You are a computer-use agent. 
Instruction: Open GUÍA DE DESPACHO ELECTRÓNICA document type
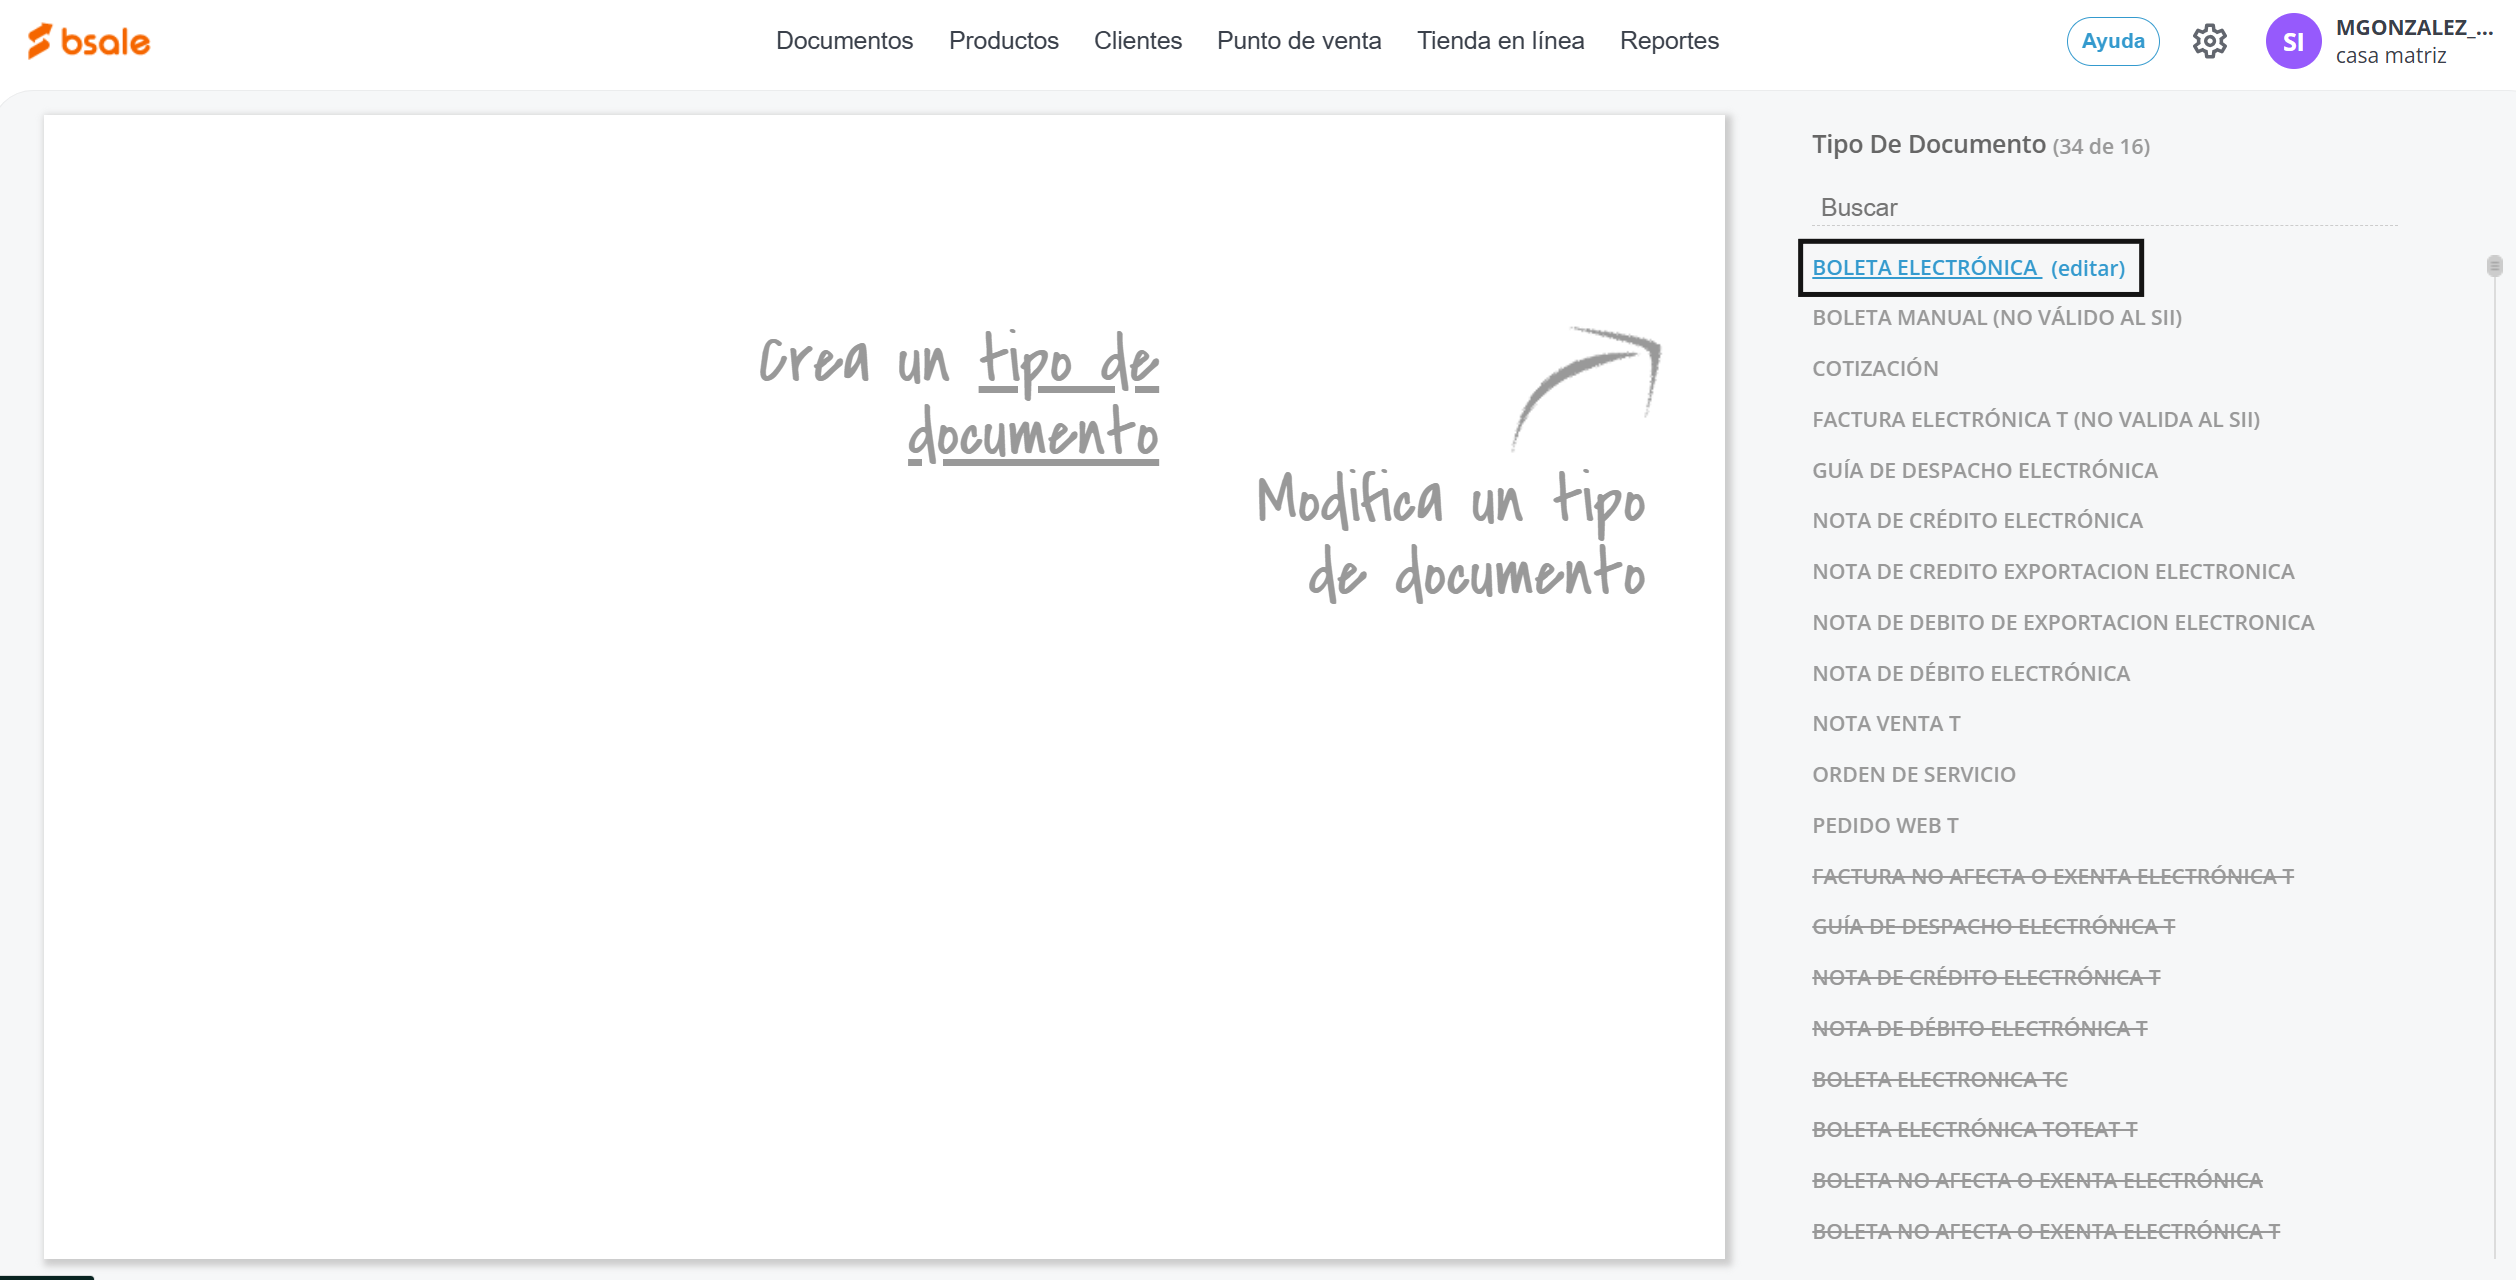1984,471
